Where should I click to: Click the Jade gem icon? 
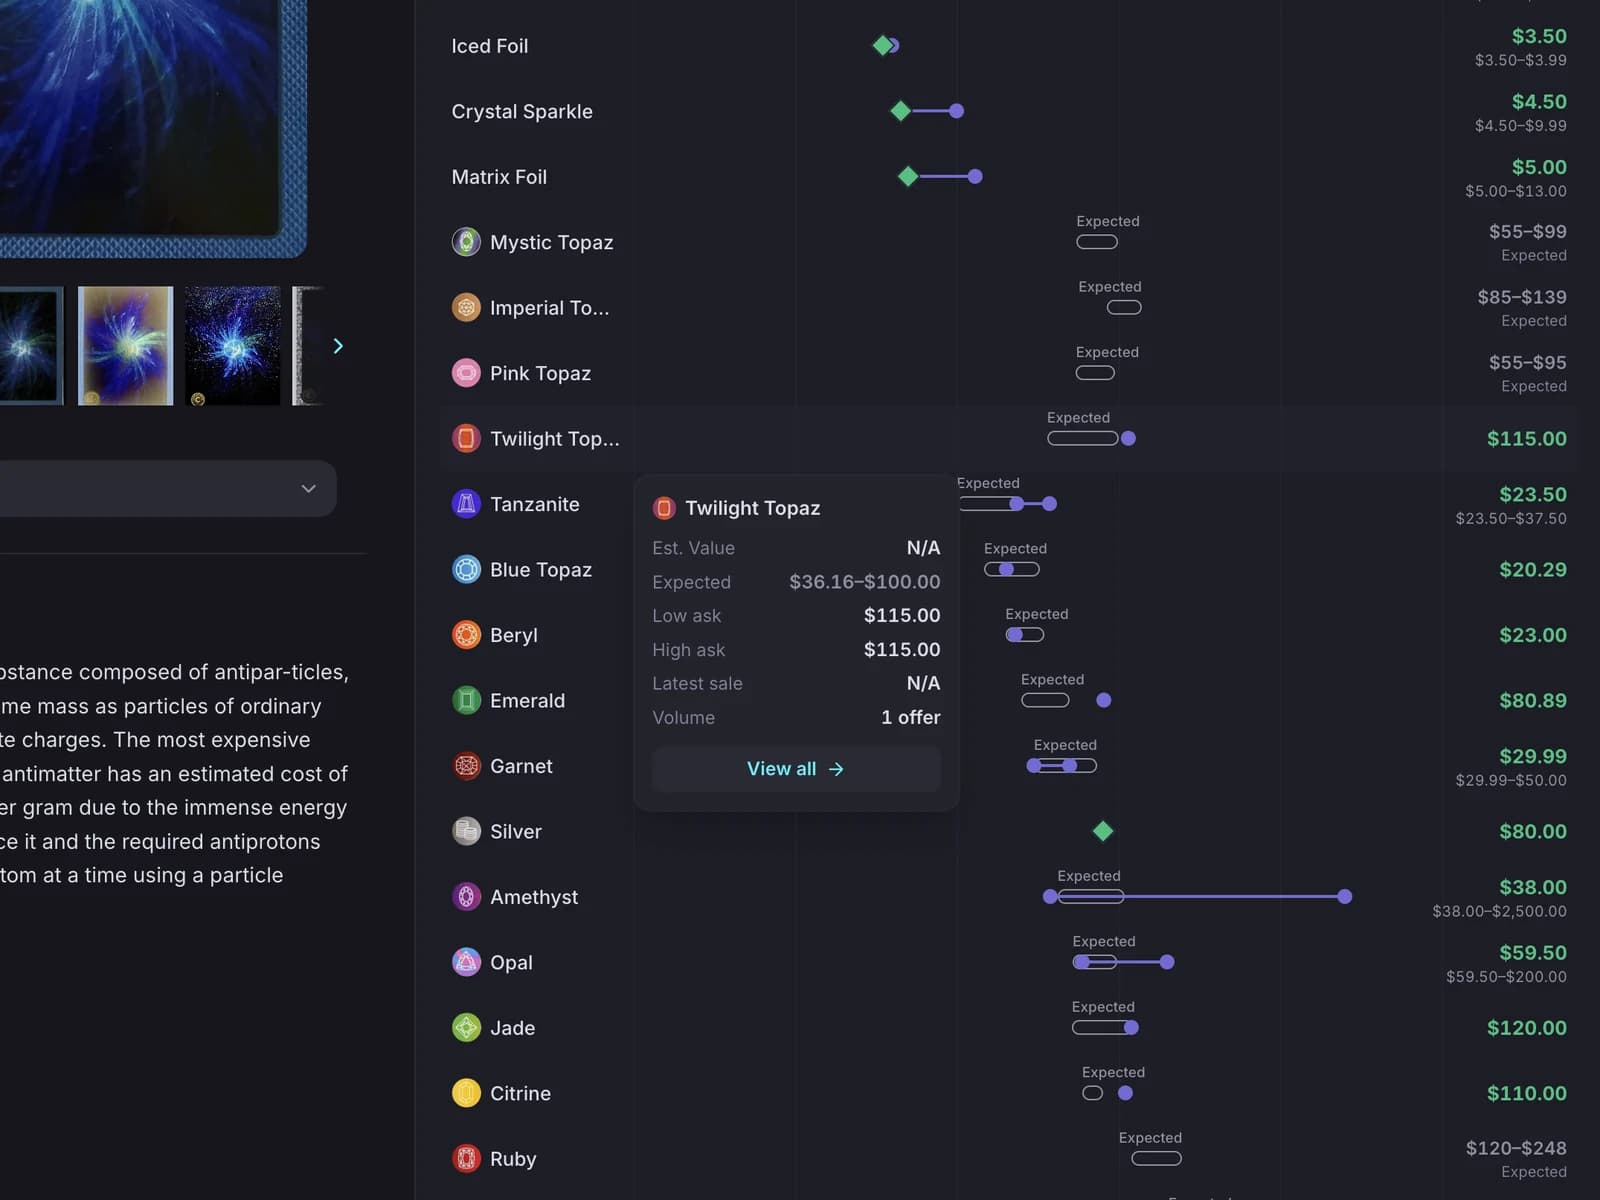pyautogui.click(x=466, y=1028)
